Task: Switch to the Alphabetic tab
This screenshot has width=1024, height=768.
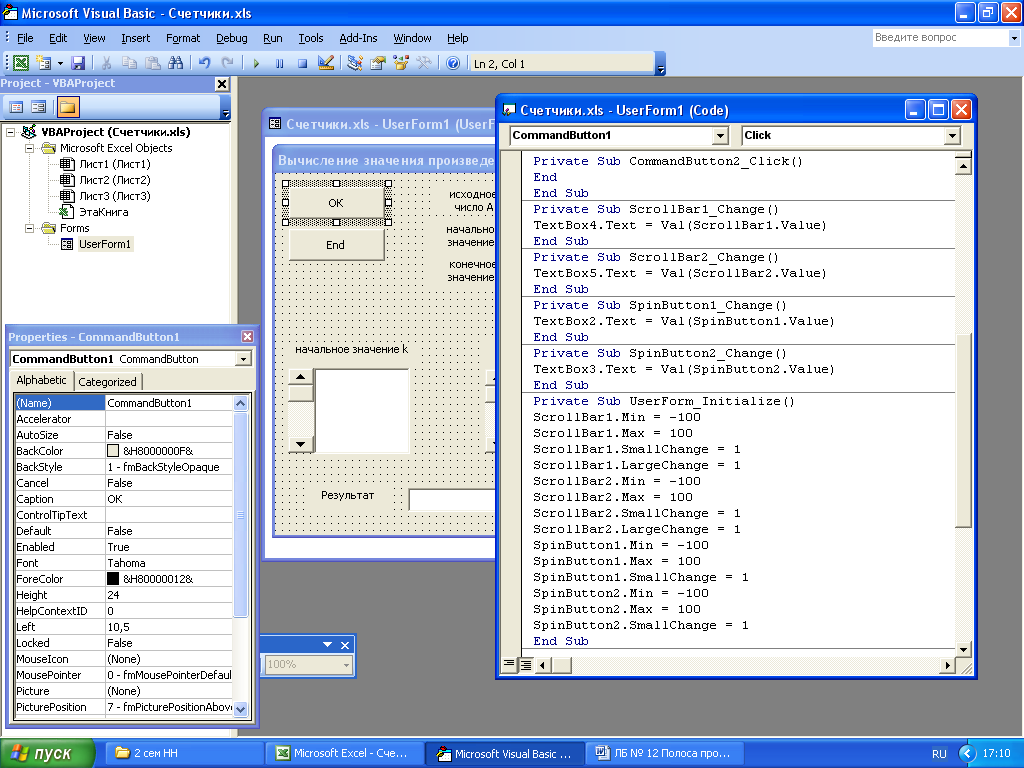Action: click(x=41, y=380)
